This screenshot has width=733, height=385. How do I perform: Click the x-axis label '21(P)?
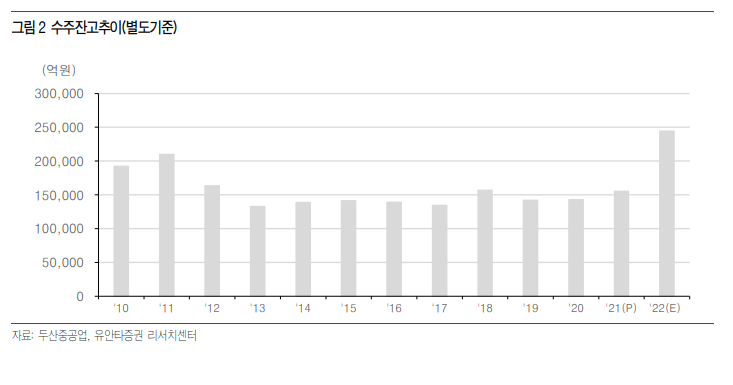click(621, 308)
